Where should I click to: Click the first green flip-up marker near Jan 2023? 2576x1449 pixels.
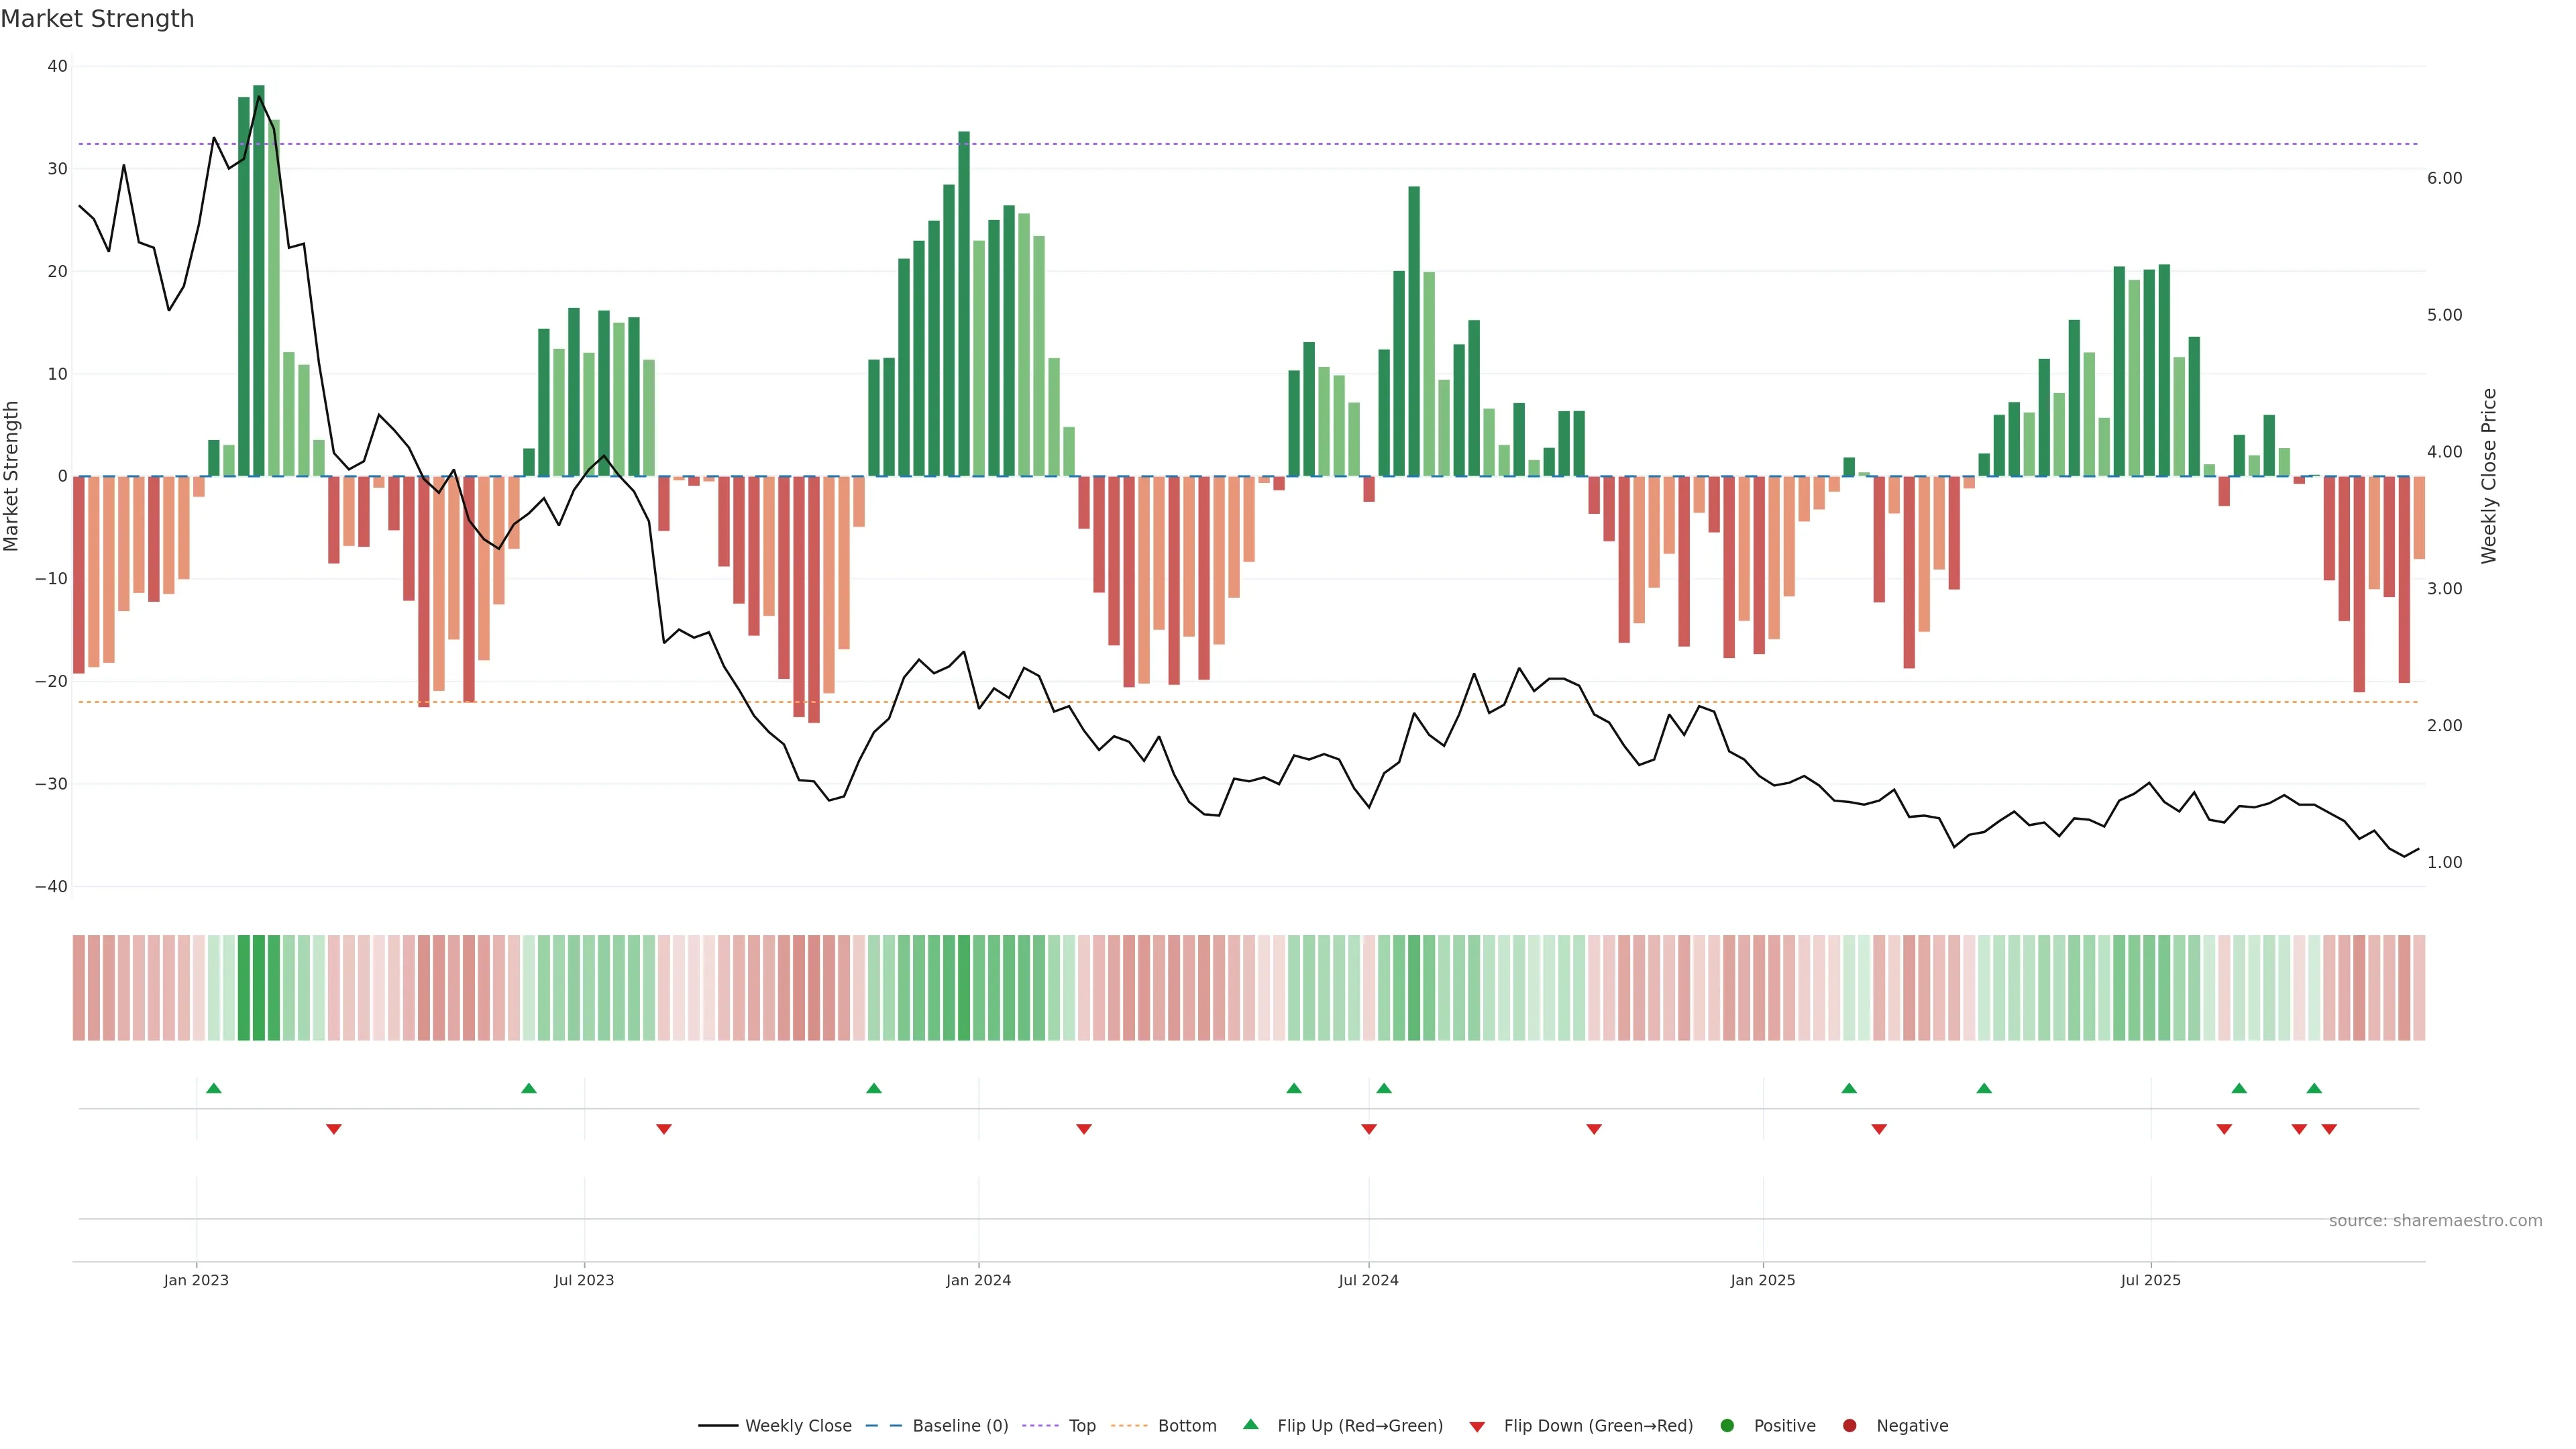pyautogui.click(x=214, y=1088)
